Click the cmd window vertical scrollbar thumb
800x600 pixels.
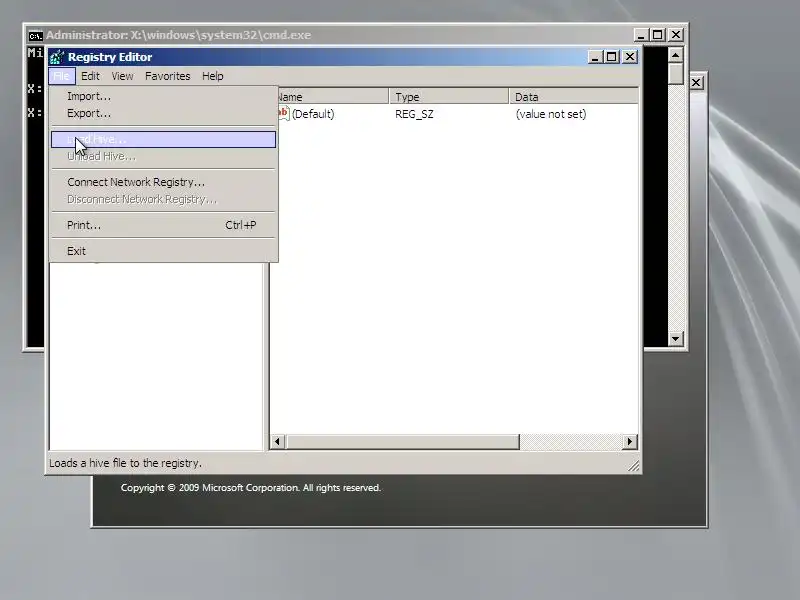tap(676, 74)
